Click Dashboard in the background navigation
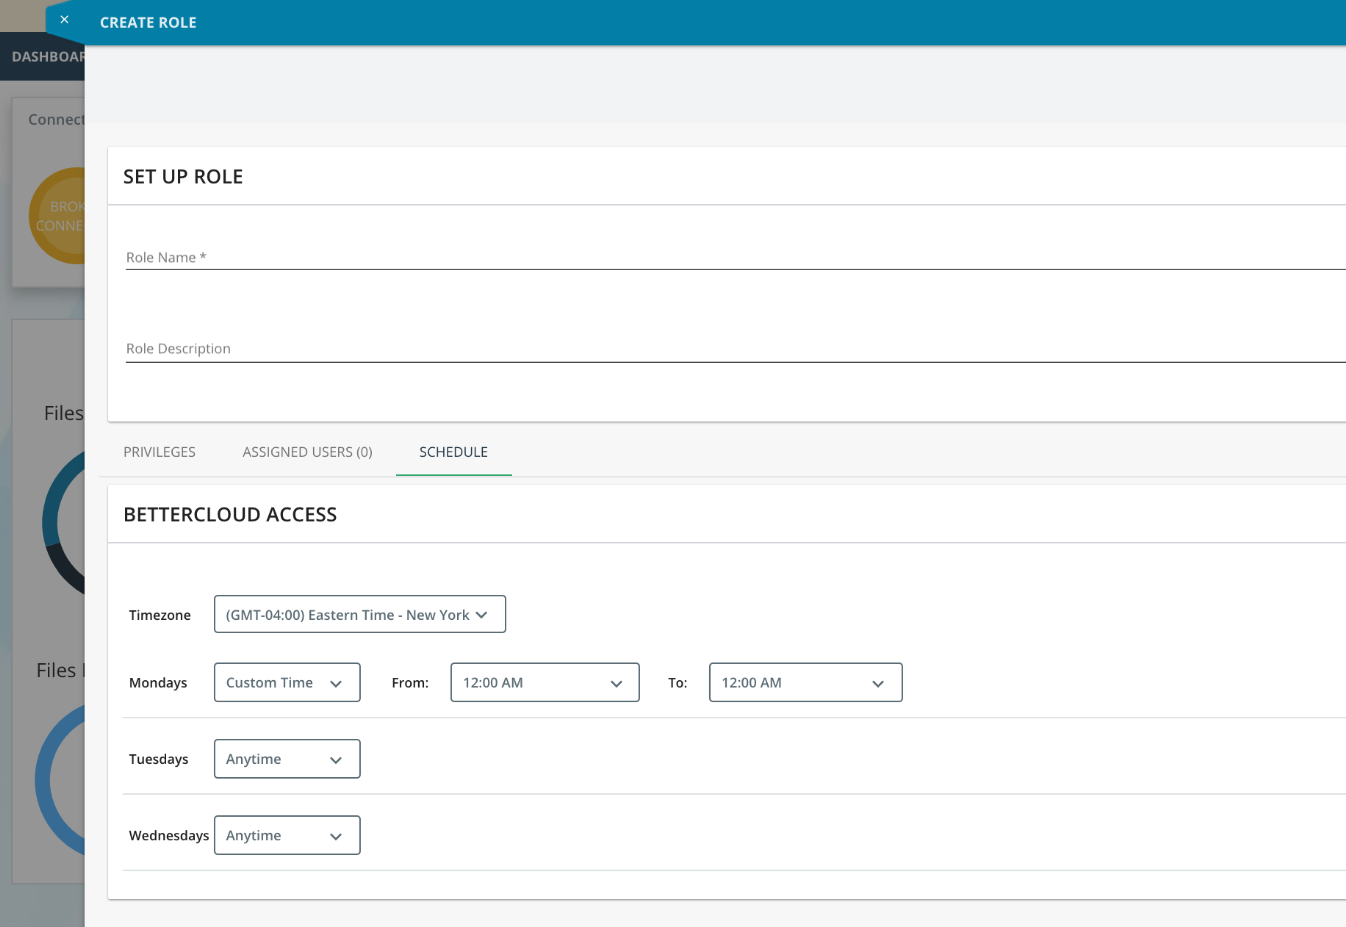This screenshot has width=1346, height=927. click(48, 57)
